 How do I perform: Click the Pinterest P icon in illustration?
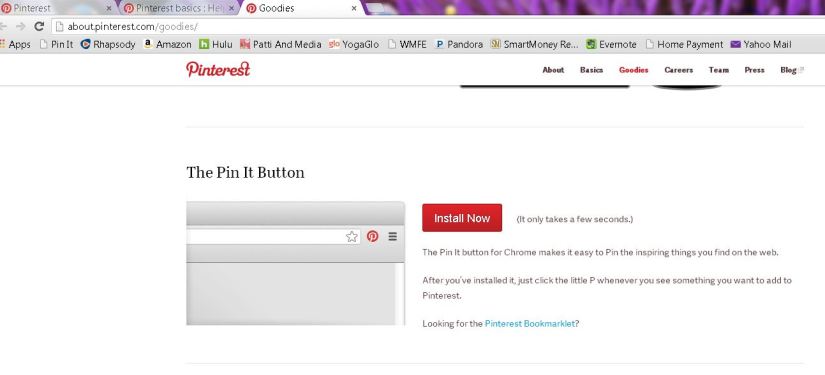click(373, 236)
